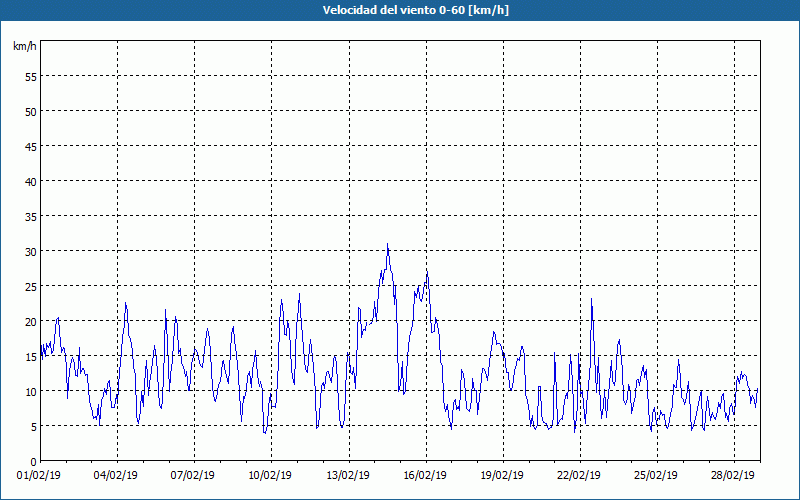The image size is (800, 500).
Task: Select the y-axis value '50'
Action: (31, 112)
